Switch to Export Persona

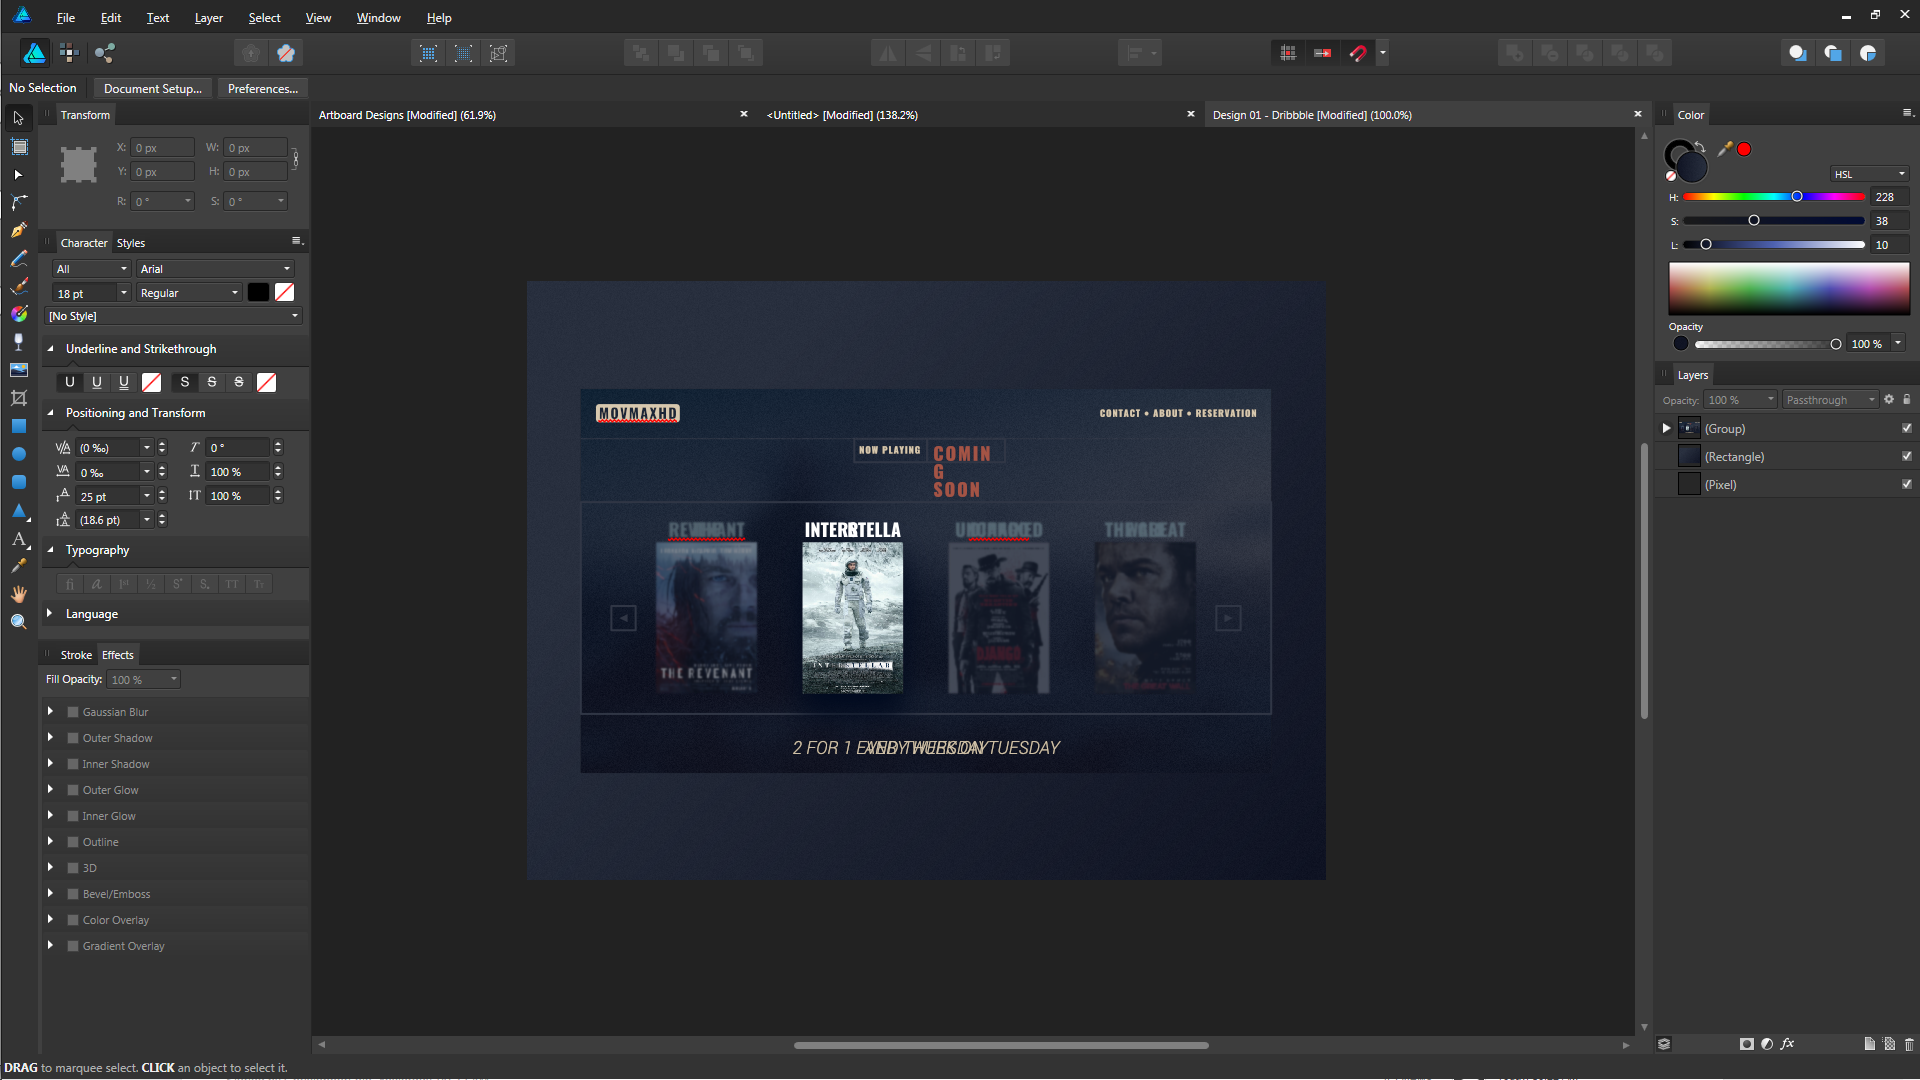(105, 53)
